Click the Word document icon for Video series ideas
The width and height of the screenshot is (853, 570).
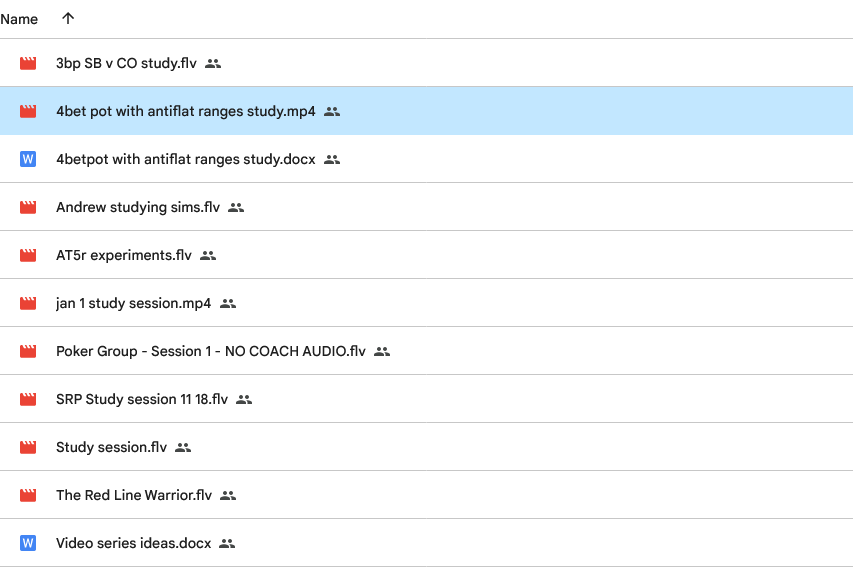click(x=28, y=544)
